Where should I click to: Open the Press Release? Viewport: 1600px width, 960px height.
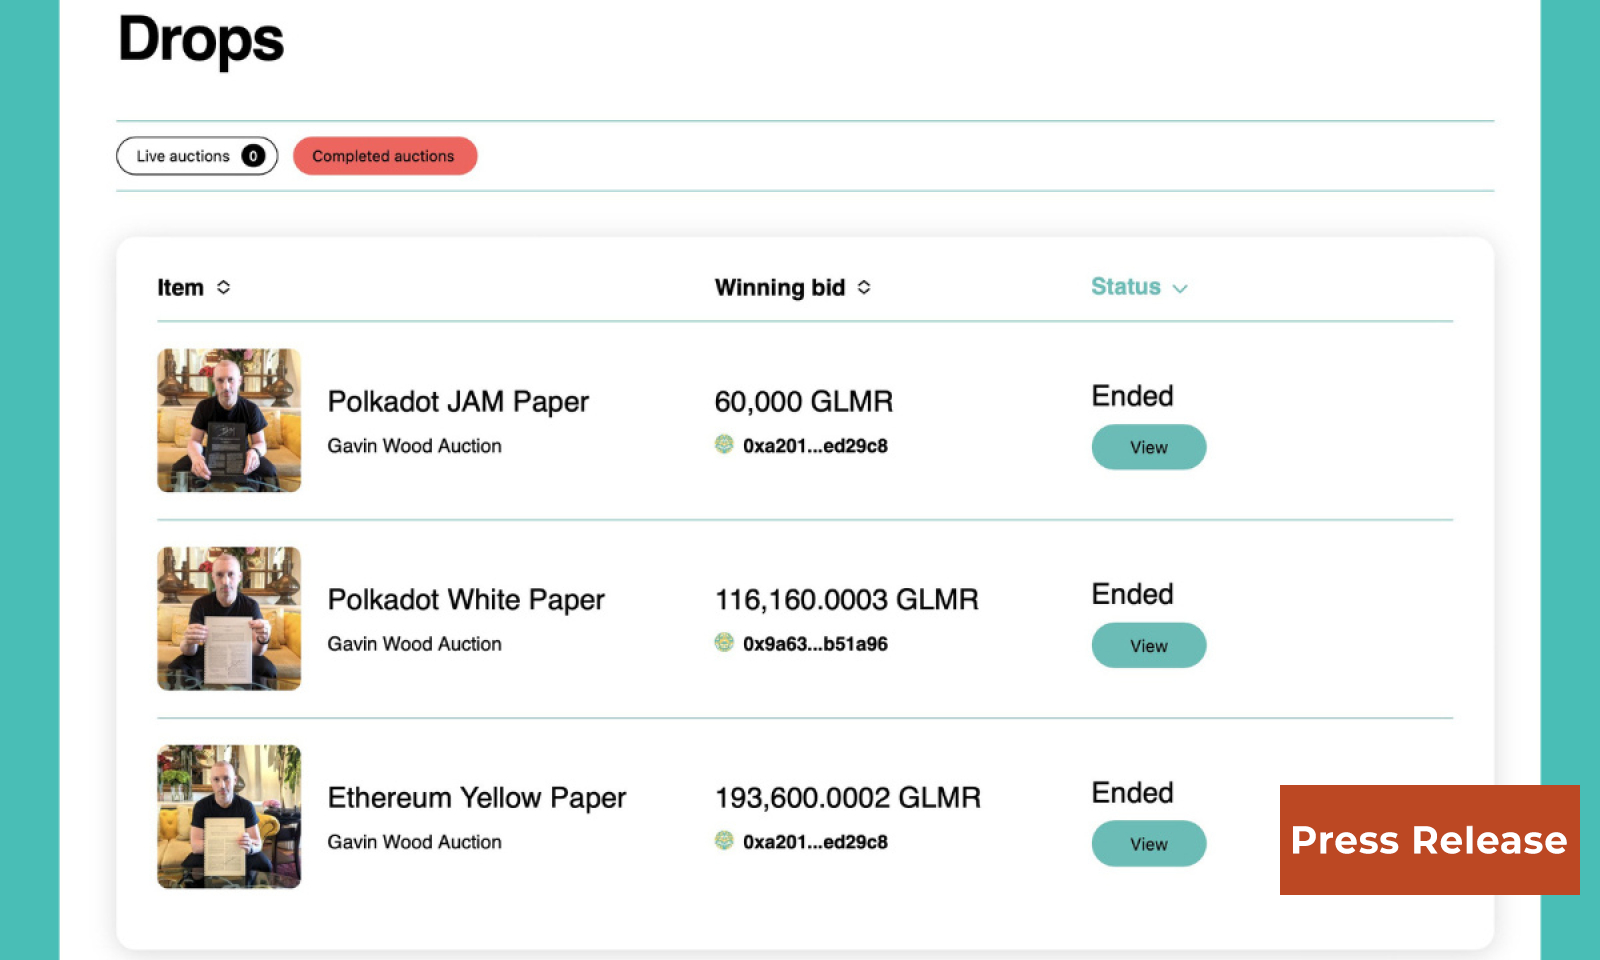[x=1428, y=840]
